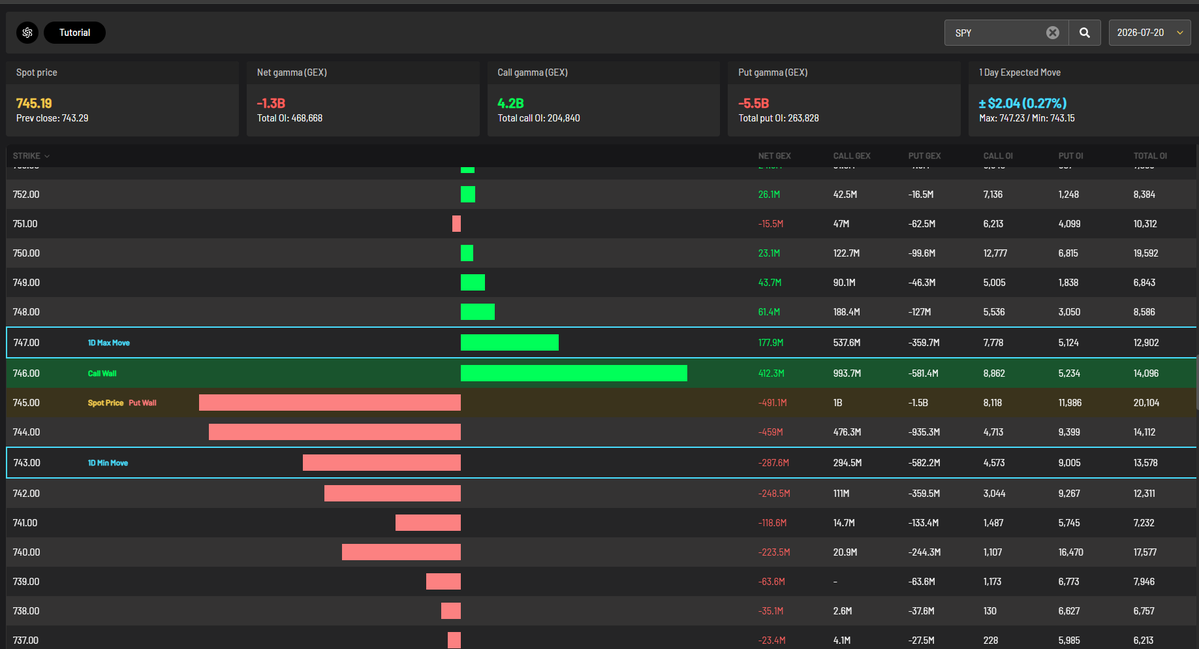Click the red gamma bar for 744.00
The height and width of the screenshot is (649, 1199).
coord(335,432)
